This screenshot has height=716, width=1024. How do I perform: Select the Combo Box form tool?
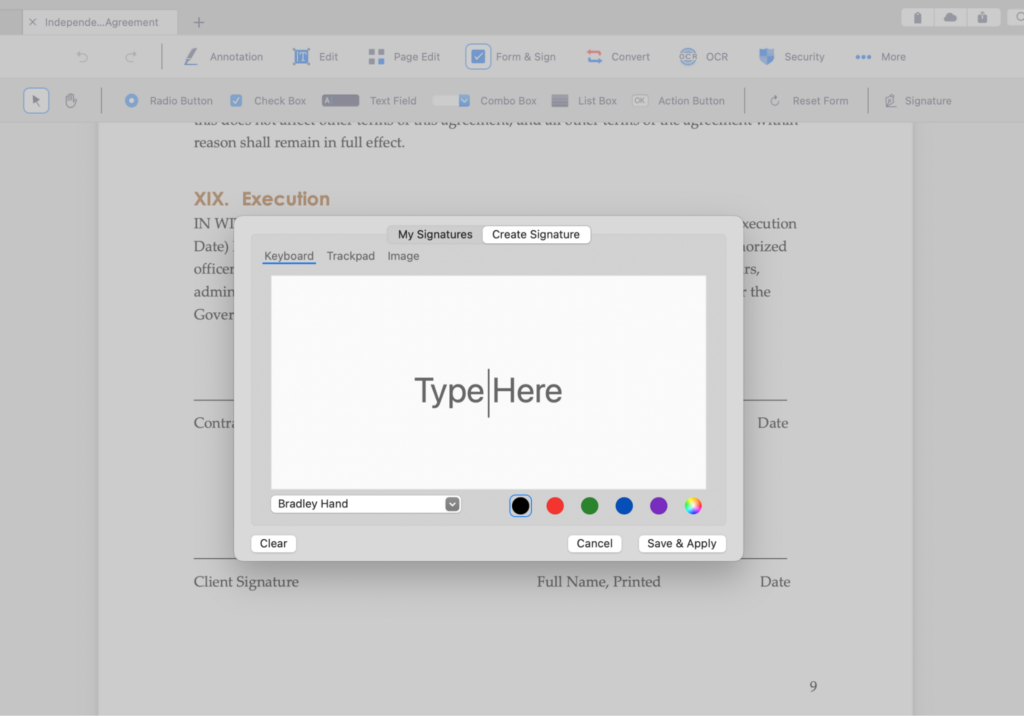(451, 101)
